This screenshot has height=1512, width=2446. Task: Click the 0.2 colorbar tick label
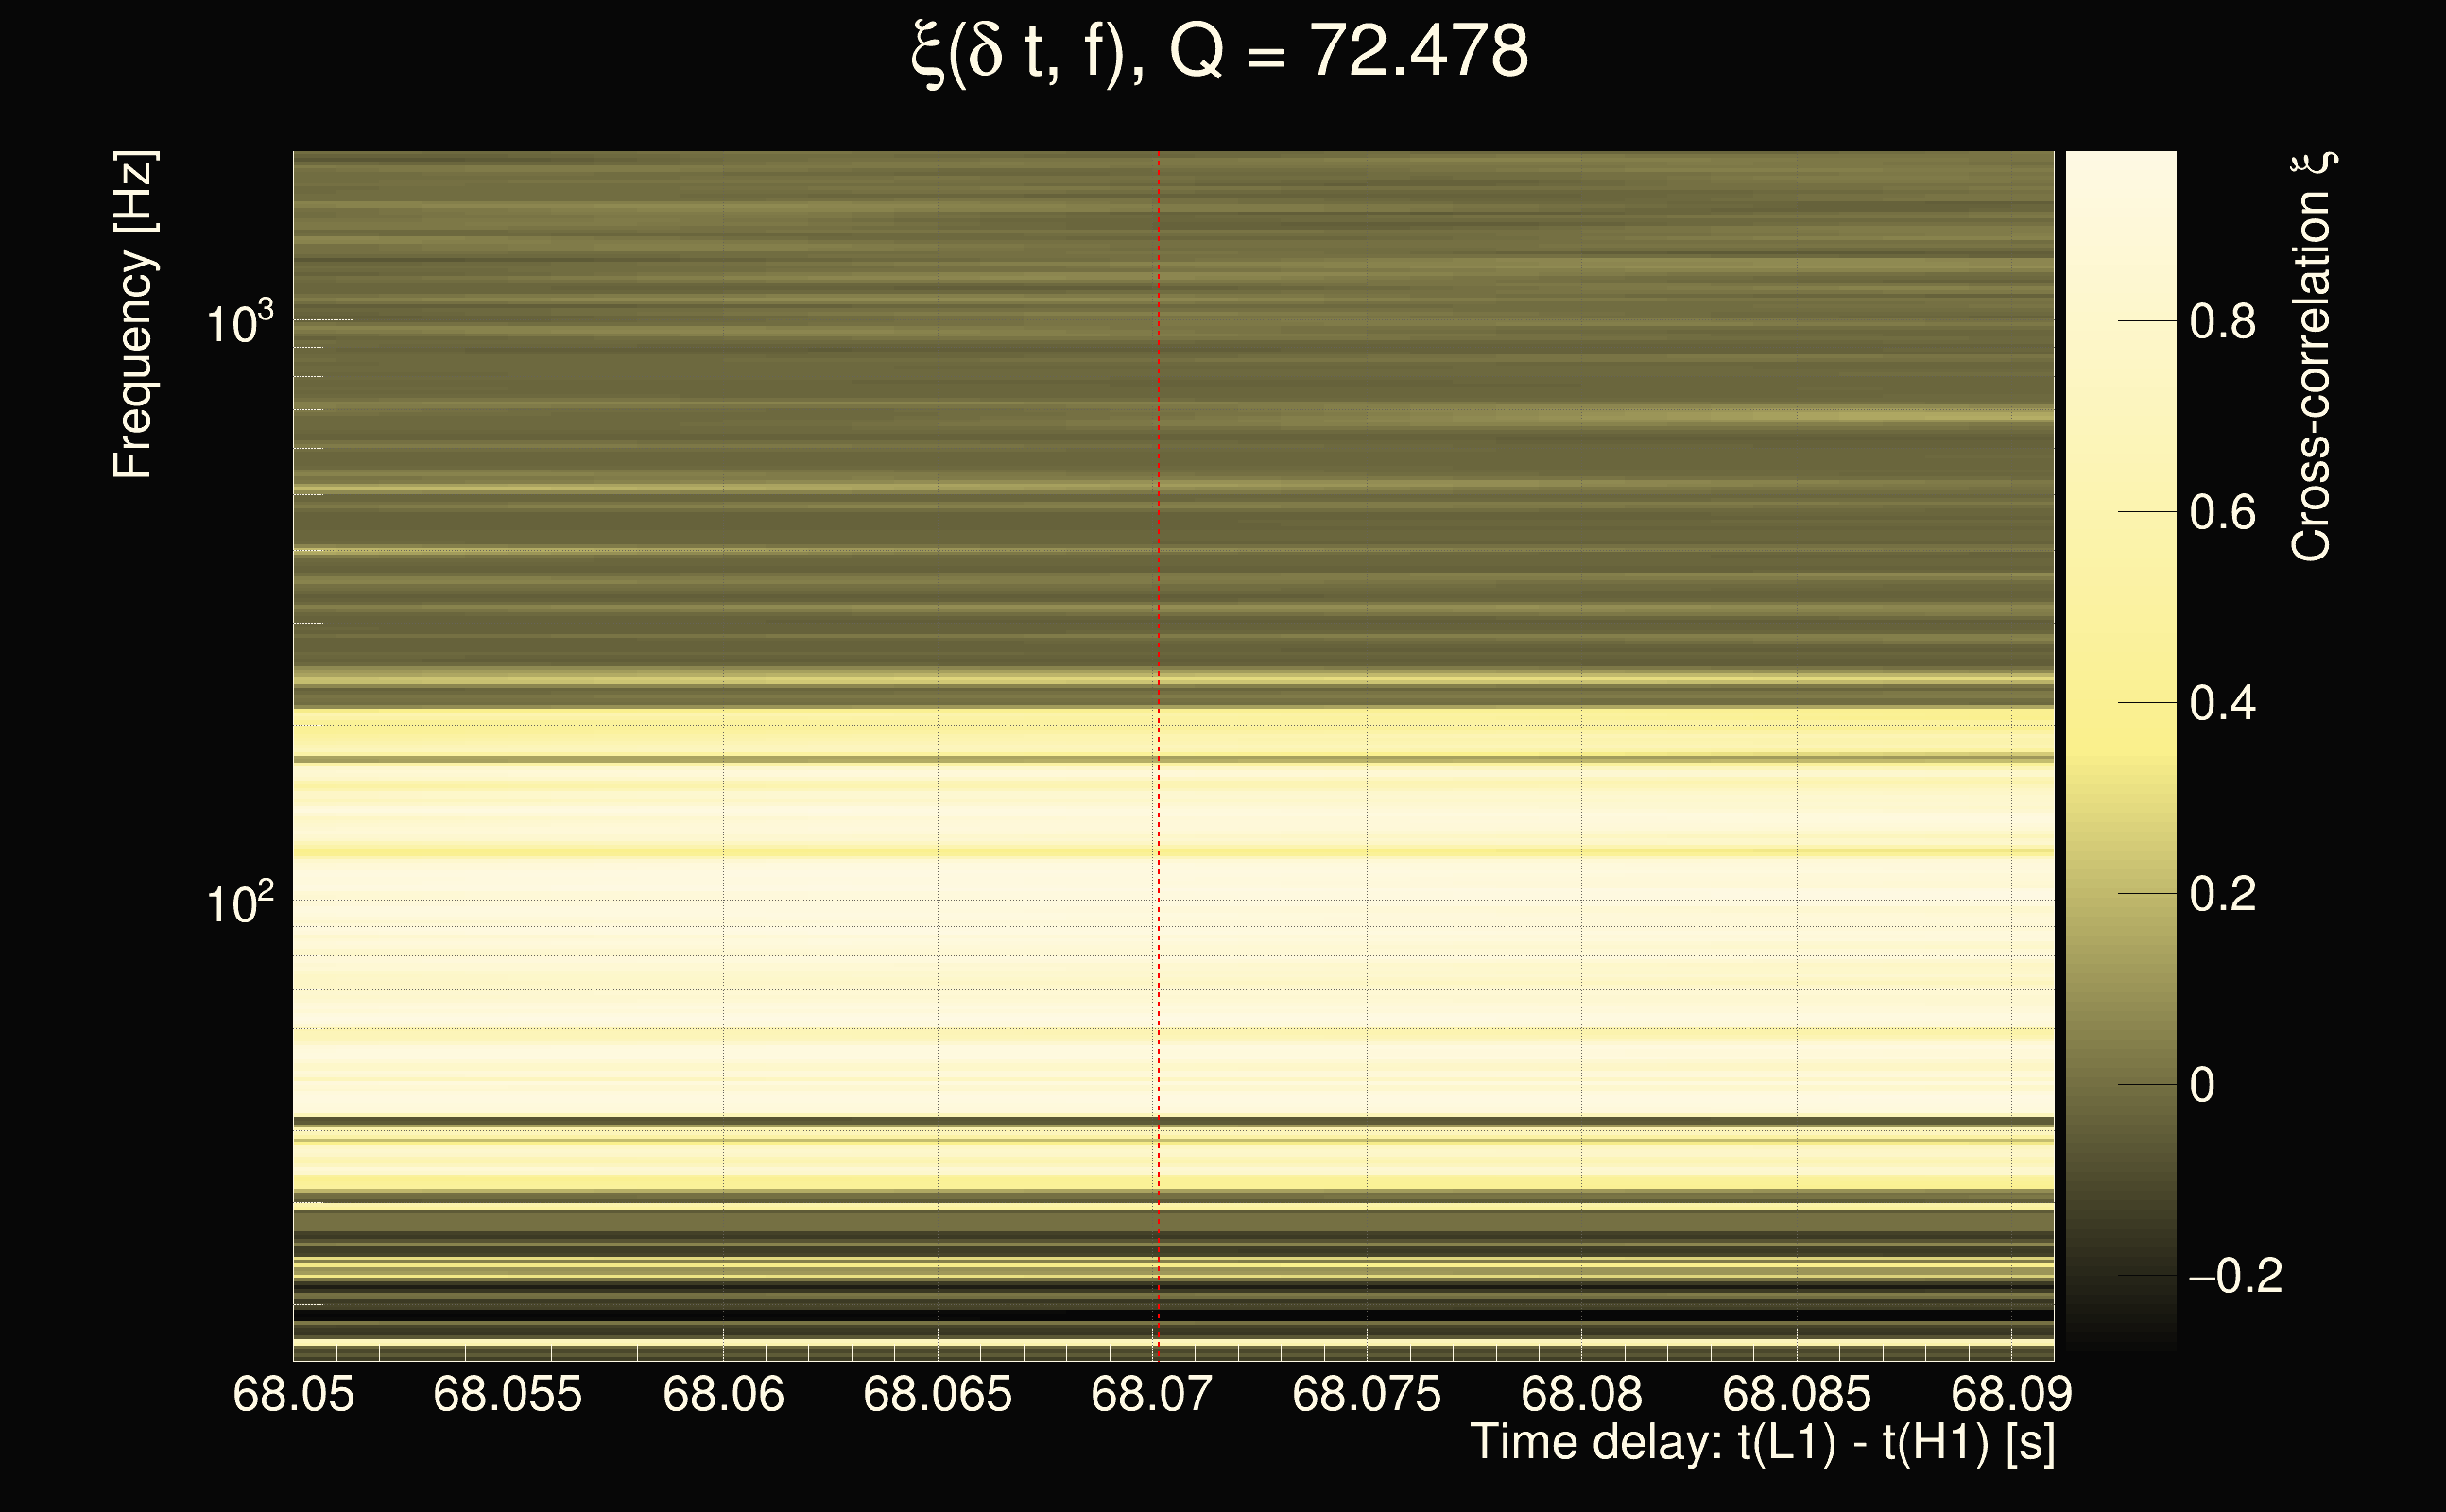(2222, 894)
